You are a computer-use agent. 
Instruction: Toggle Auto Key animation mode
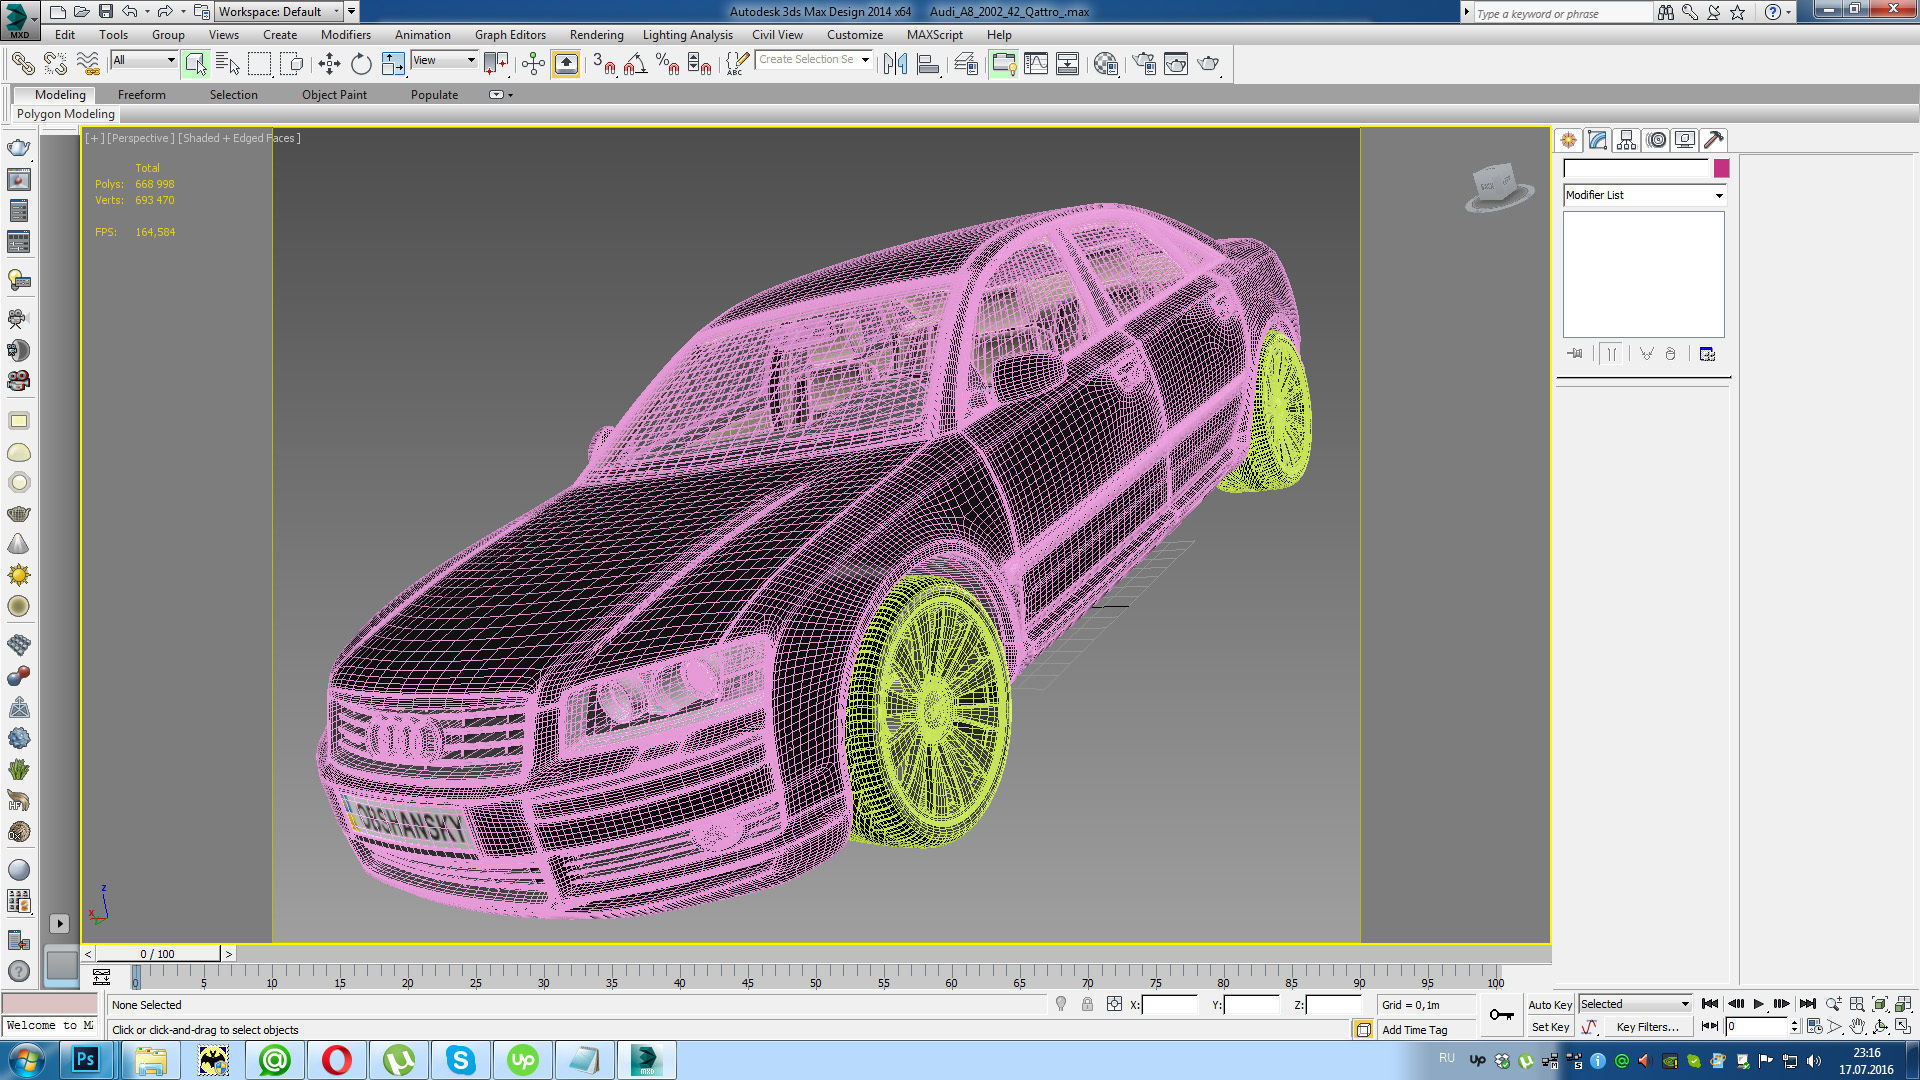coord(1549,1004)
